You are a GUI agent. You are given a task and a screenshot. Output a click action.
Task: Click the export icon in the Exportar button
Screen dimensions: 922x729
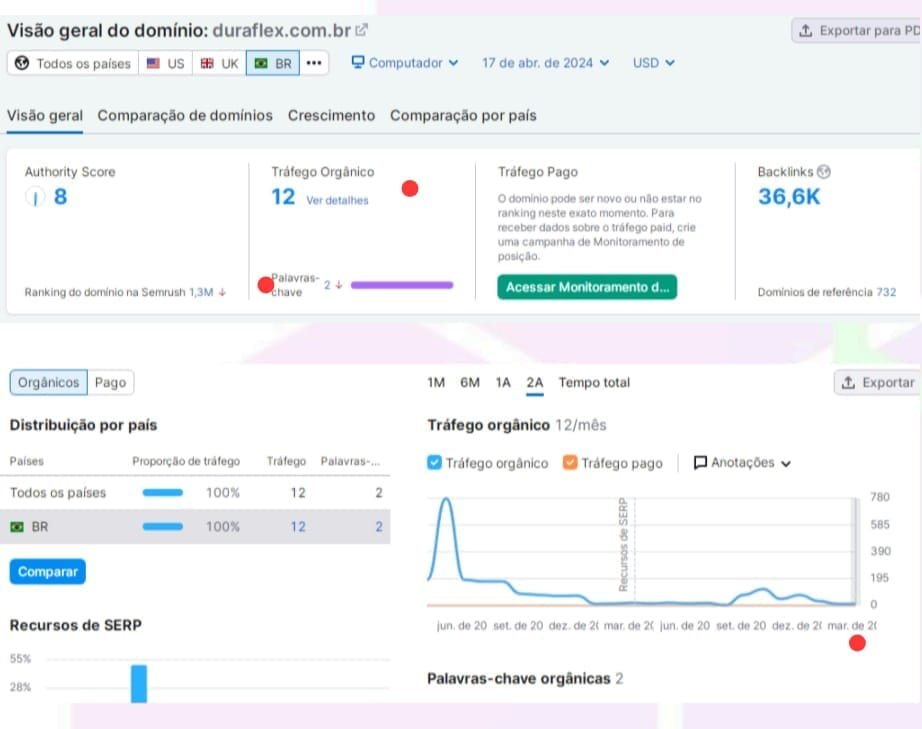[848, 383]
